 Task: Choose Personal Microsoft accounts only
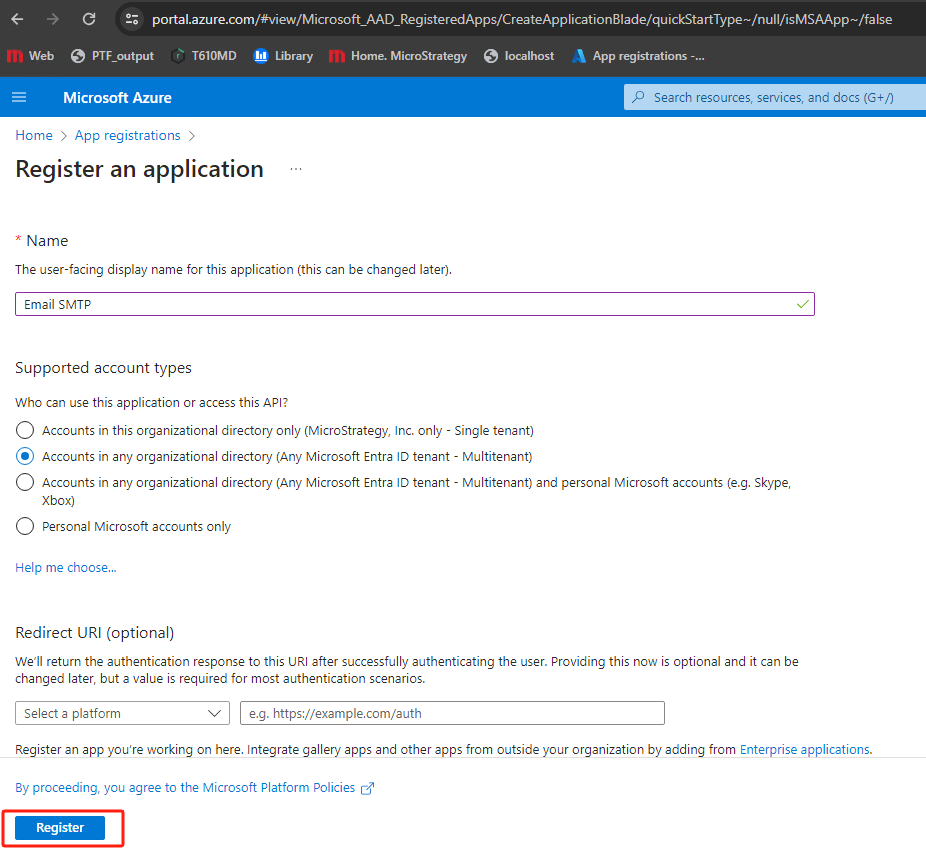pos(26,526)
